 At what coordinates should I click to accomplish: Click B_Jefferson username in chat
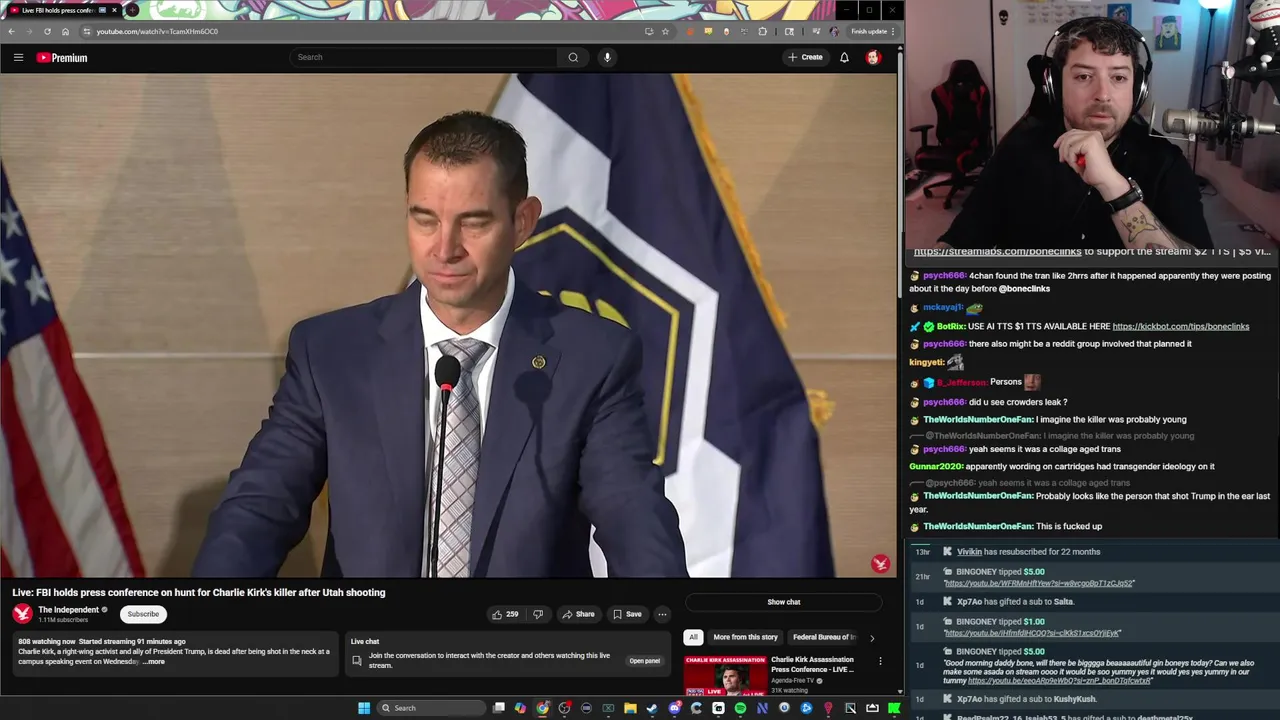(x=961, y=382)
